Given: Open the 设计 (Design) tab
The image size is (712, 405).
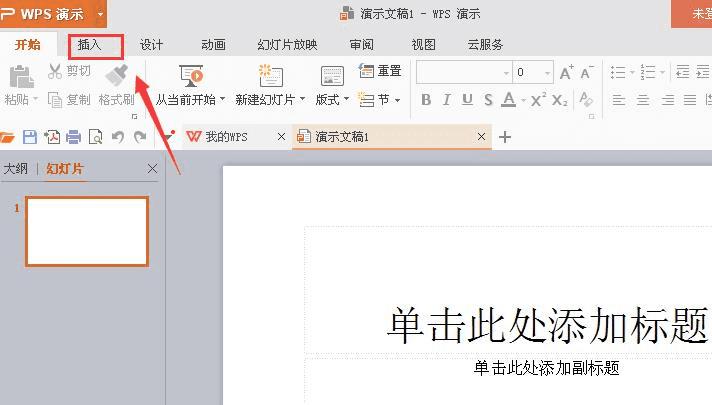Looking at the screenshot, I should click(x=151, y=45).
